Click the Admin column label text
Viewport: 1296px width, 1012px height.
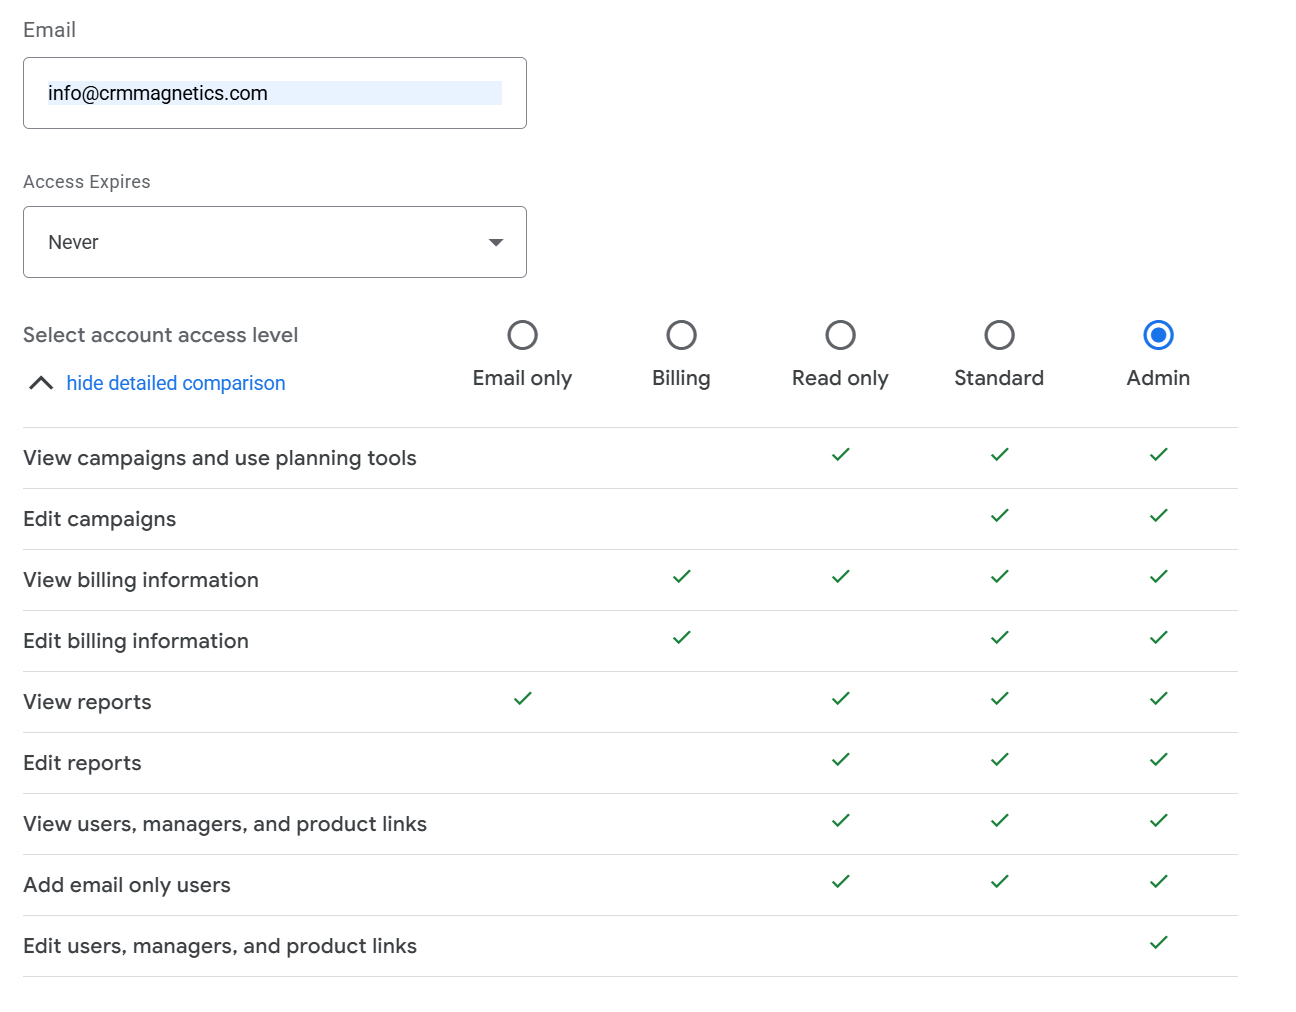(x=1158, y=378)
